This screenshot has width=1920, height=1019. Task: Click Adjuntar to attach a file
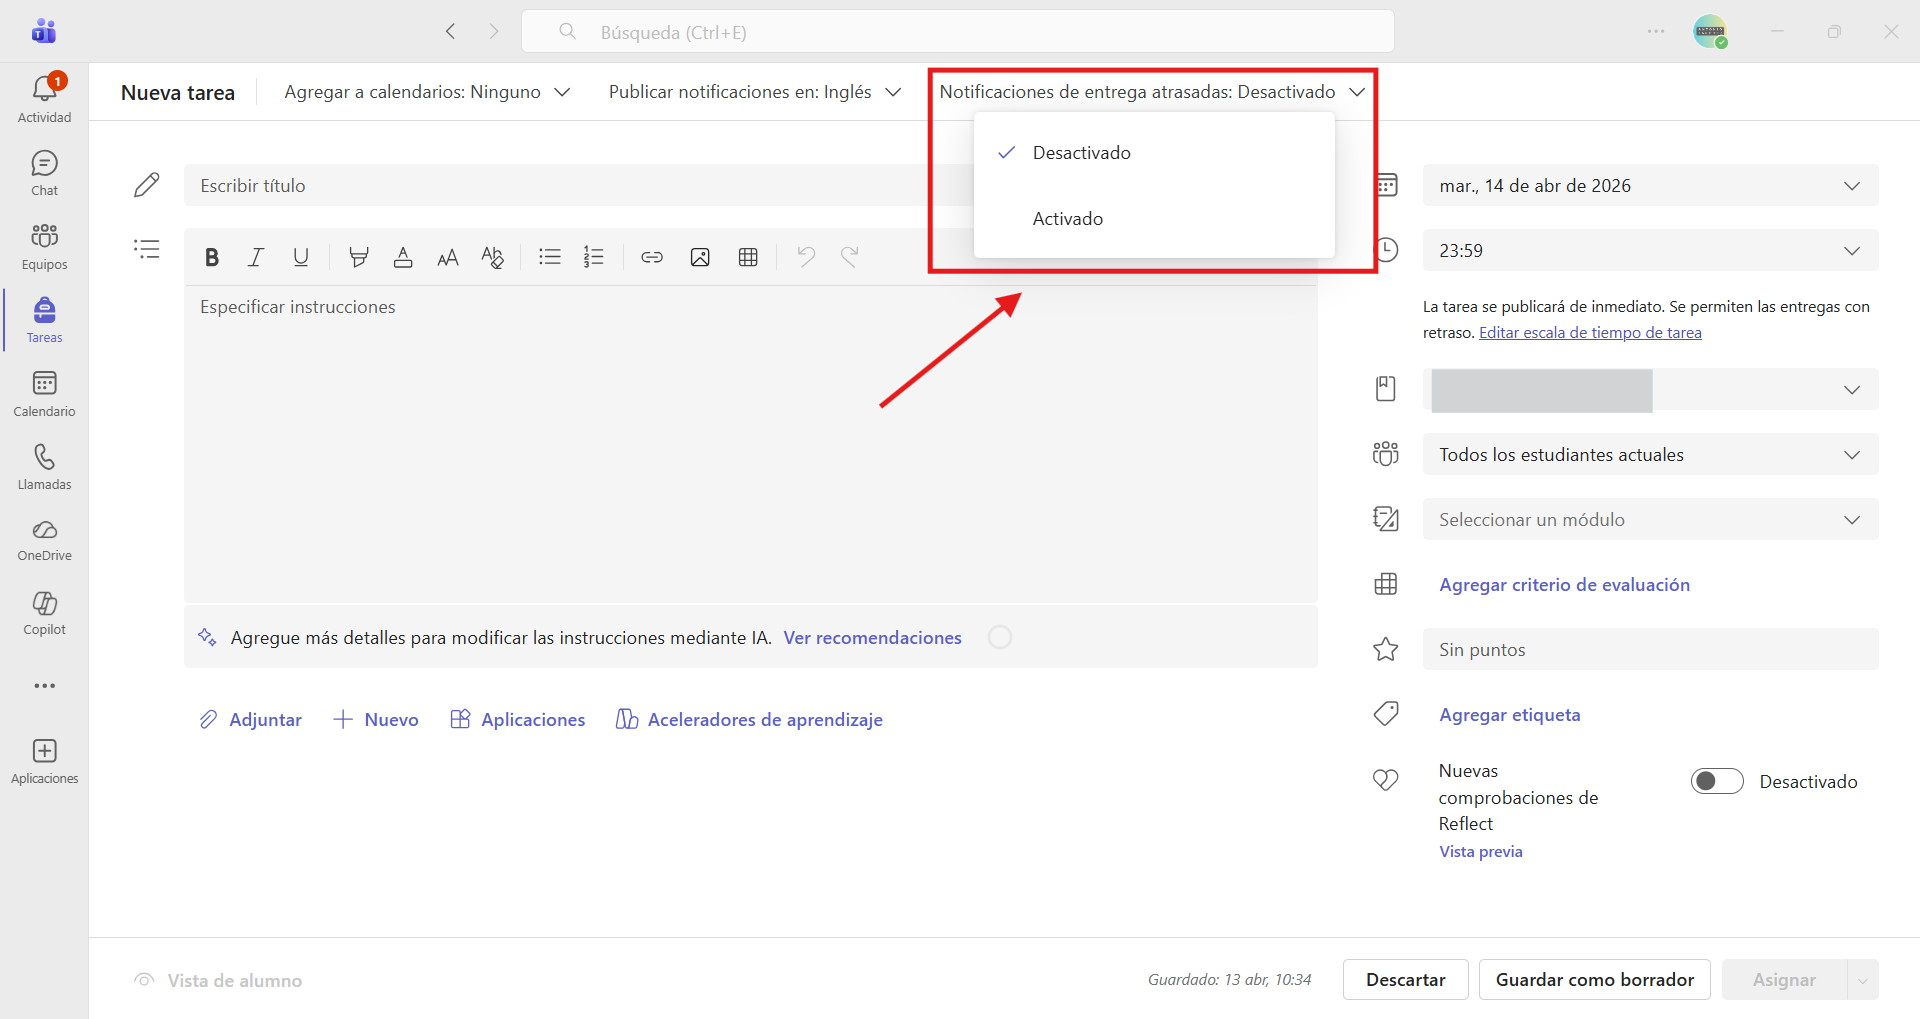pyautogui.click(x=250, y=720)
